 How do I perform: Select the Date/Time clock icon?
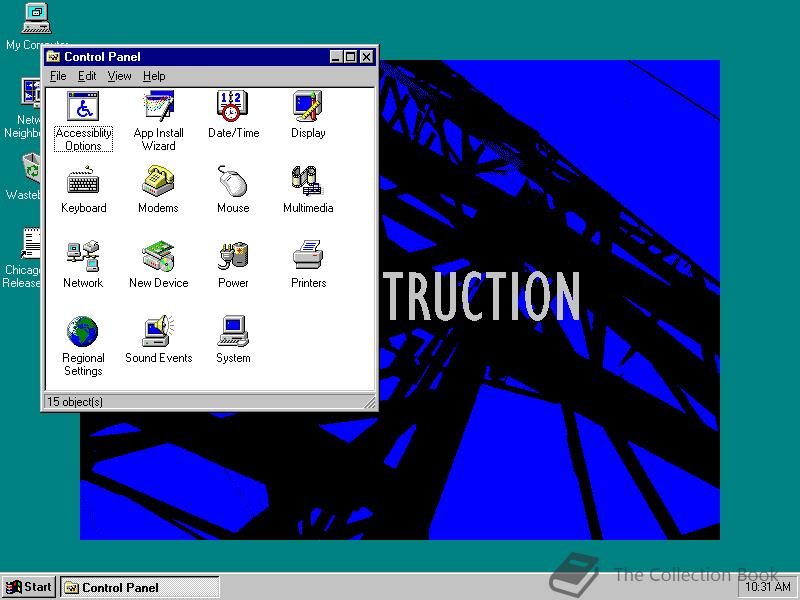[233, 106]
